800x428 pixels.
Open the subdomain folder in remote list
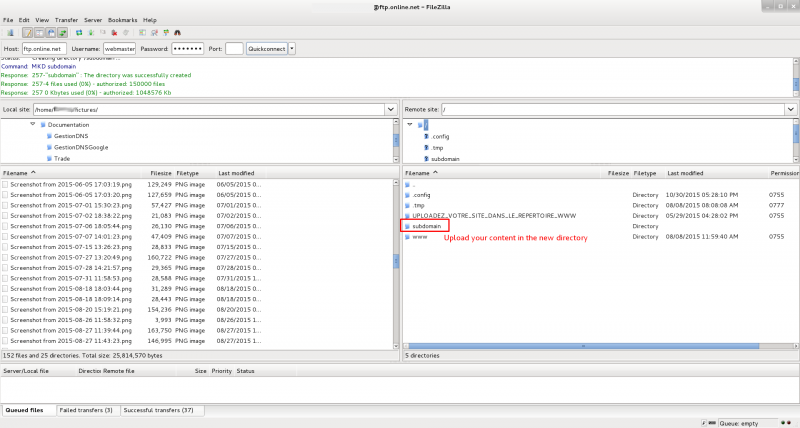coord(427,226)
